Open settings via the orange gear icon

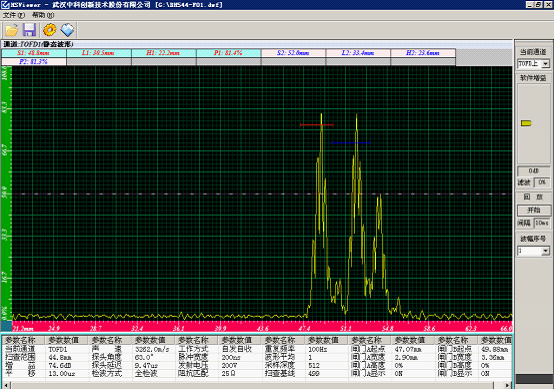click(50, 30)
